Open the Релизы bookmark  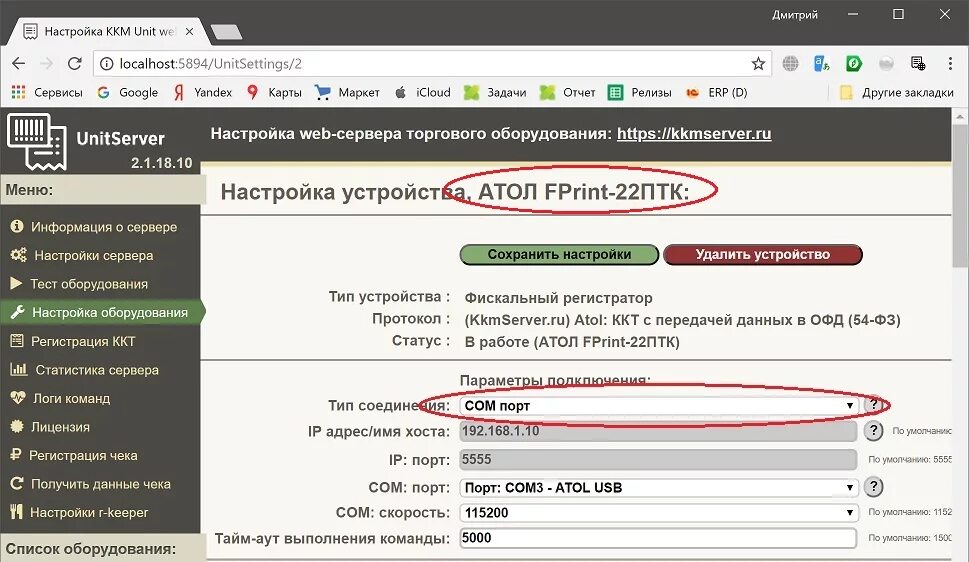coord(640,93)
